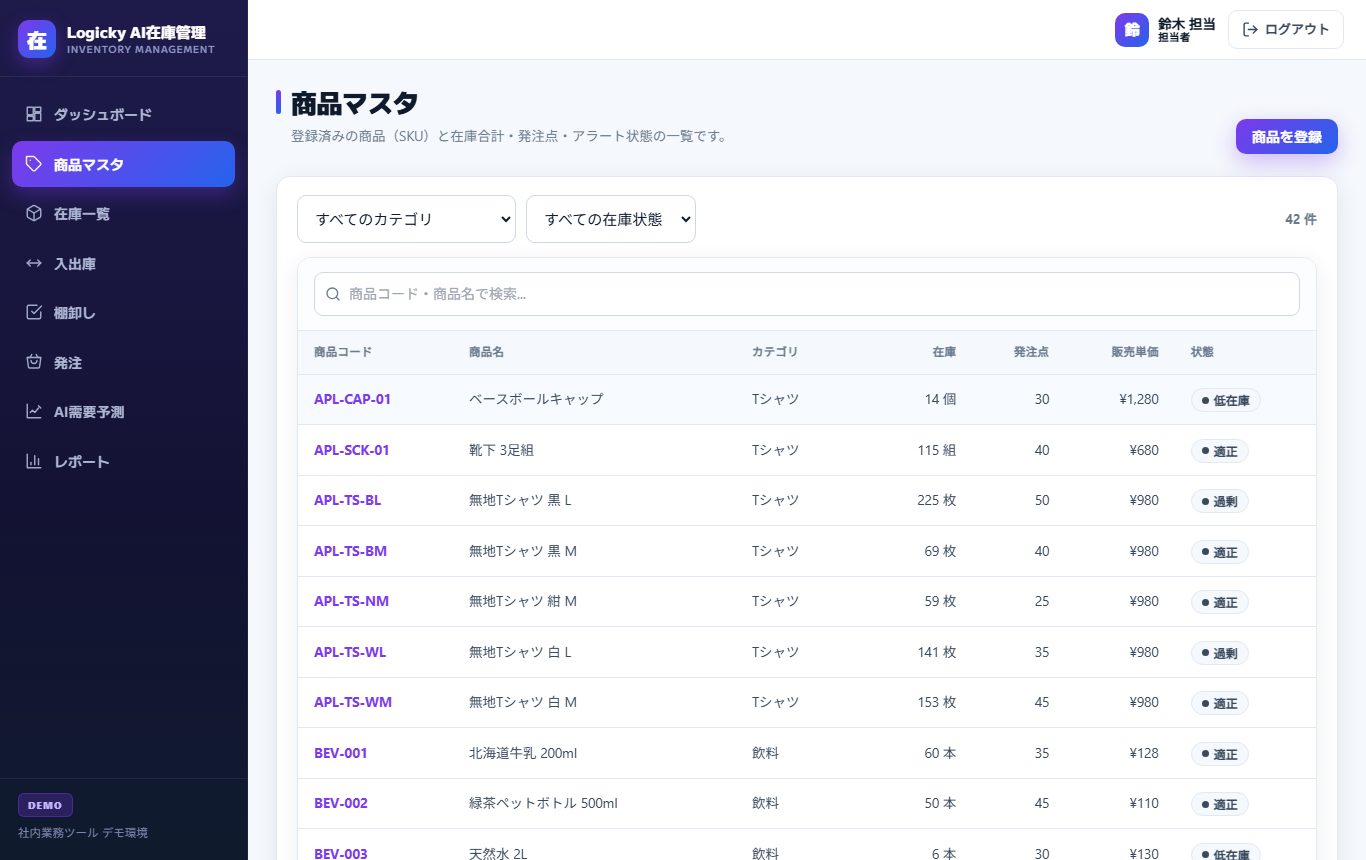Click product name 緑茶ペットボトル 500ml
The height and width of the screenshot is (860, 1366).
point(543,803)
